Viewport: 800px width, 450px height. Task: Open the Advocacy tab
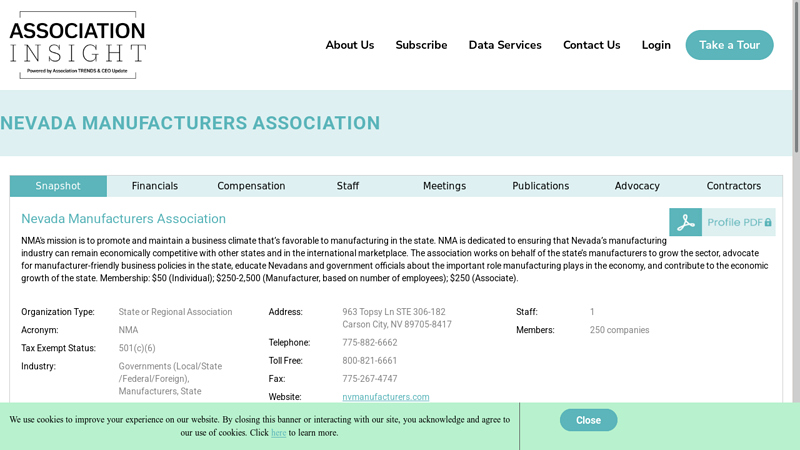637,186
